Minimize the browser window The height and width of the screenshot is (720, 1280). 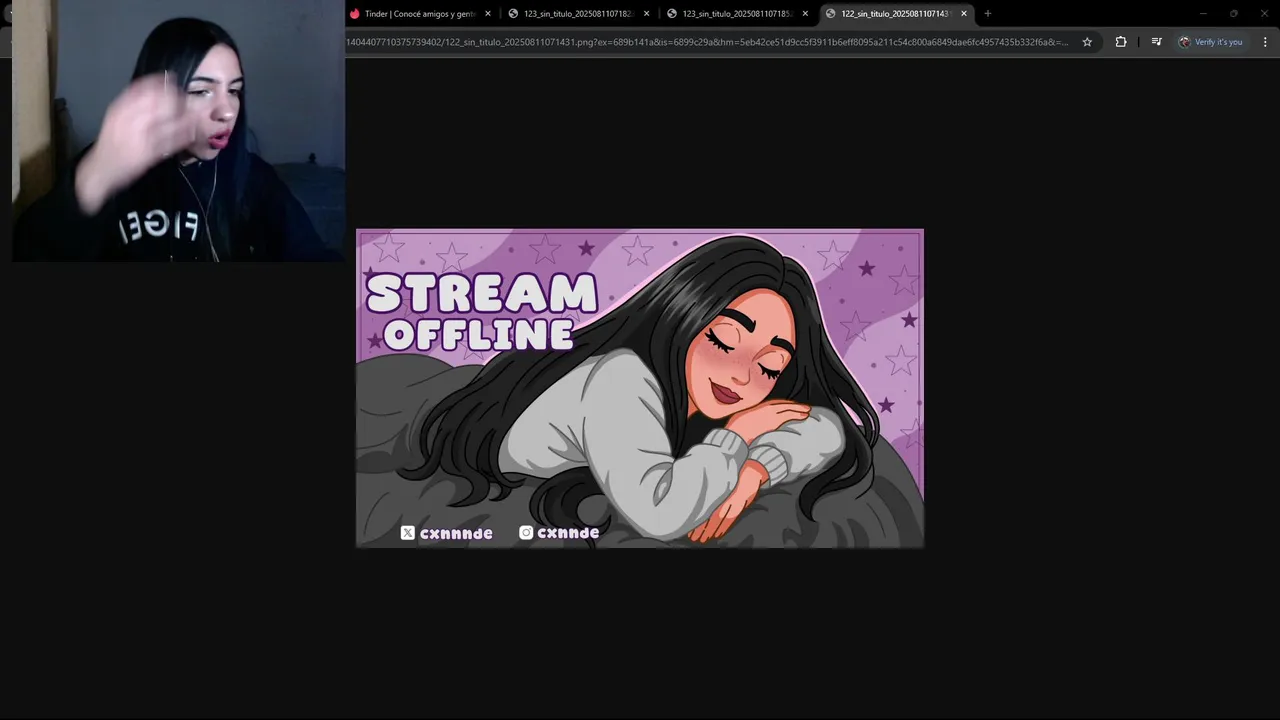(x=1203, y=14)
